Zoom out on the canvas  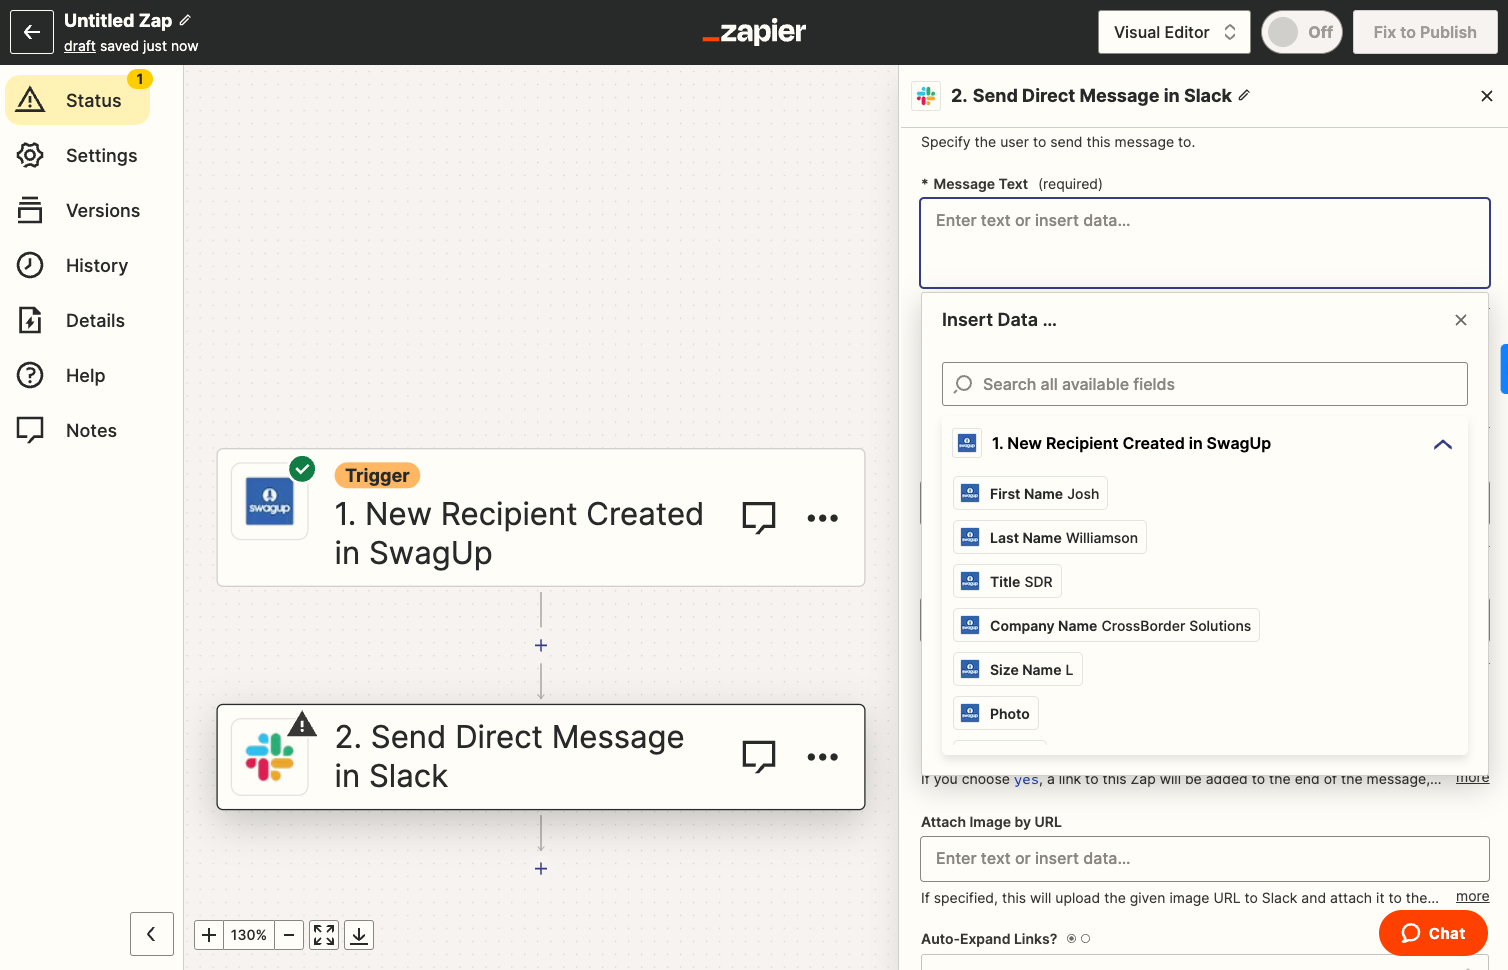pyautogui.click(x=289, y=935)
